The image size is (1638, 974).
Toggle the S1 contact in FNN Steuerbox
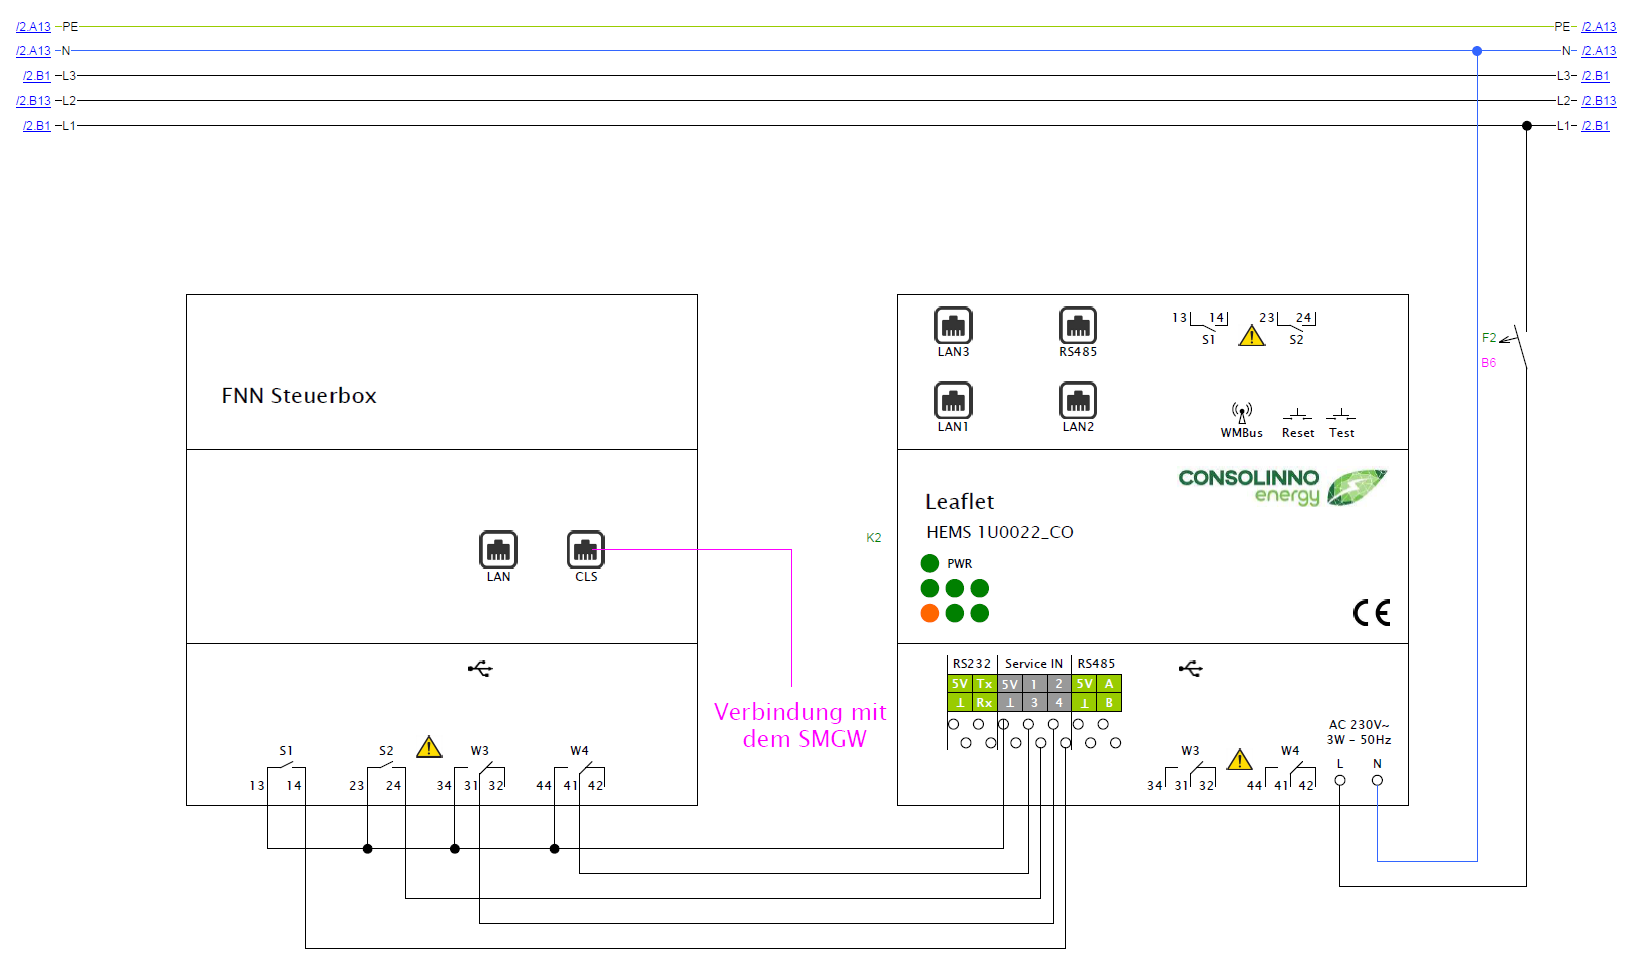point(287,767)
